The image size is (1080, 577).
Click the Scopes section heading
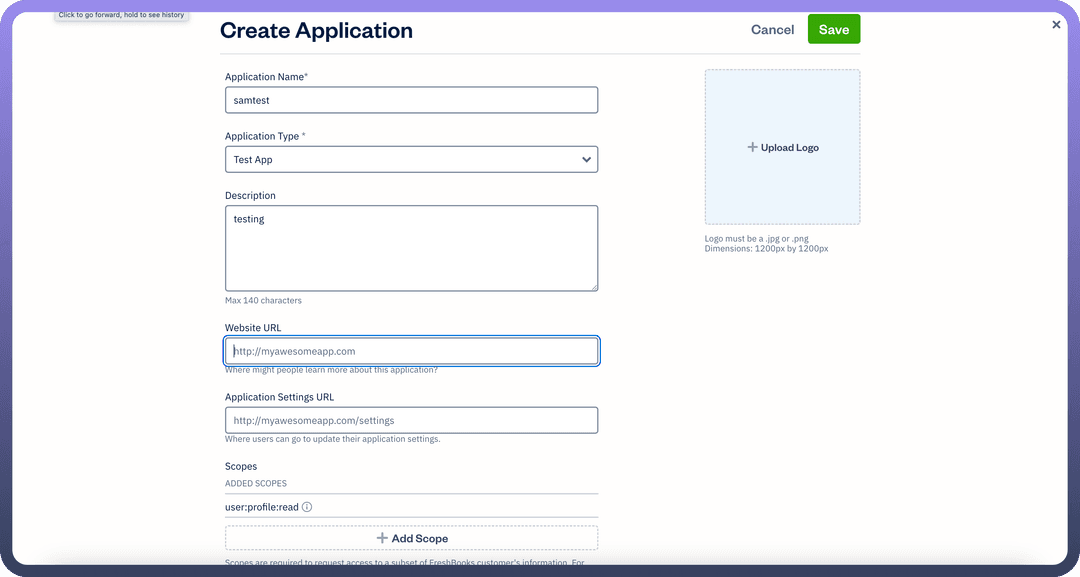click(241, 466)
